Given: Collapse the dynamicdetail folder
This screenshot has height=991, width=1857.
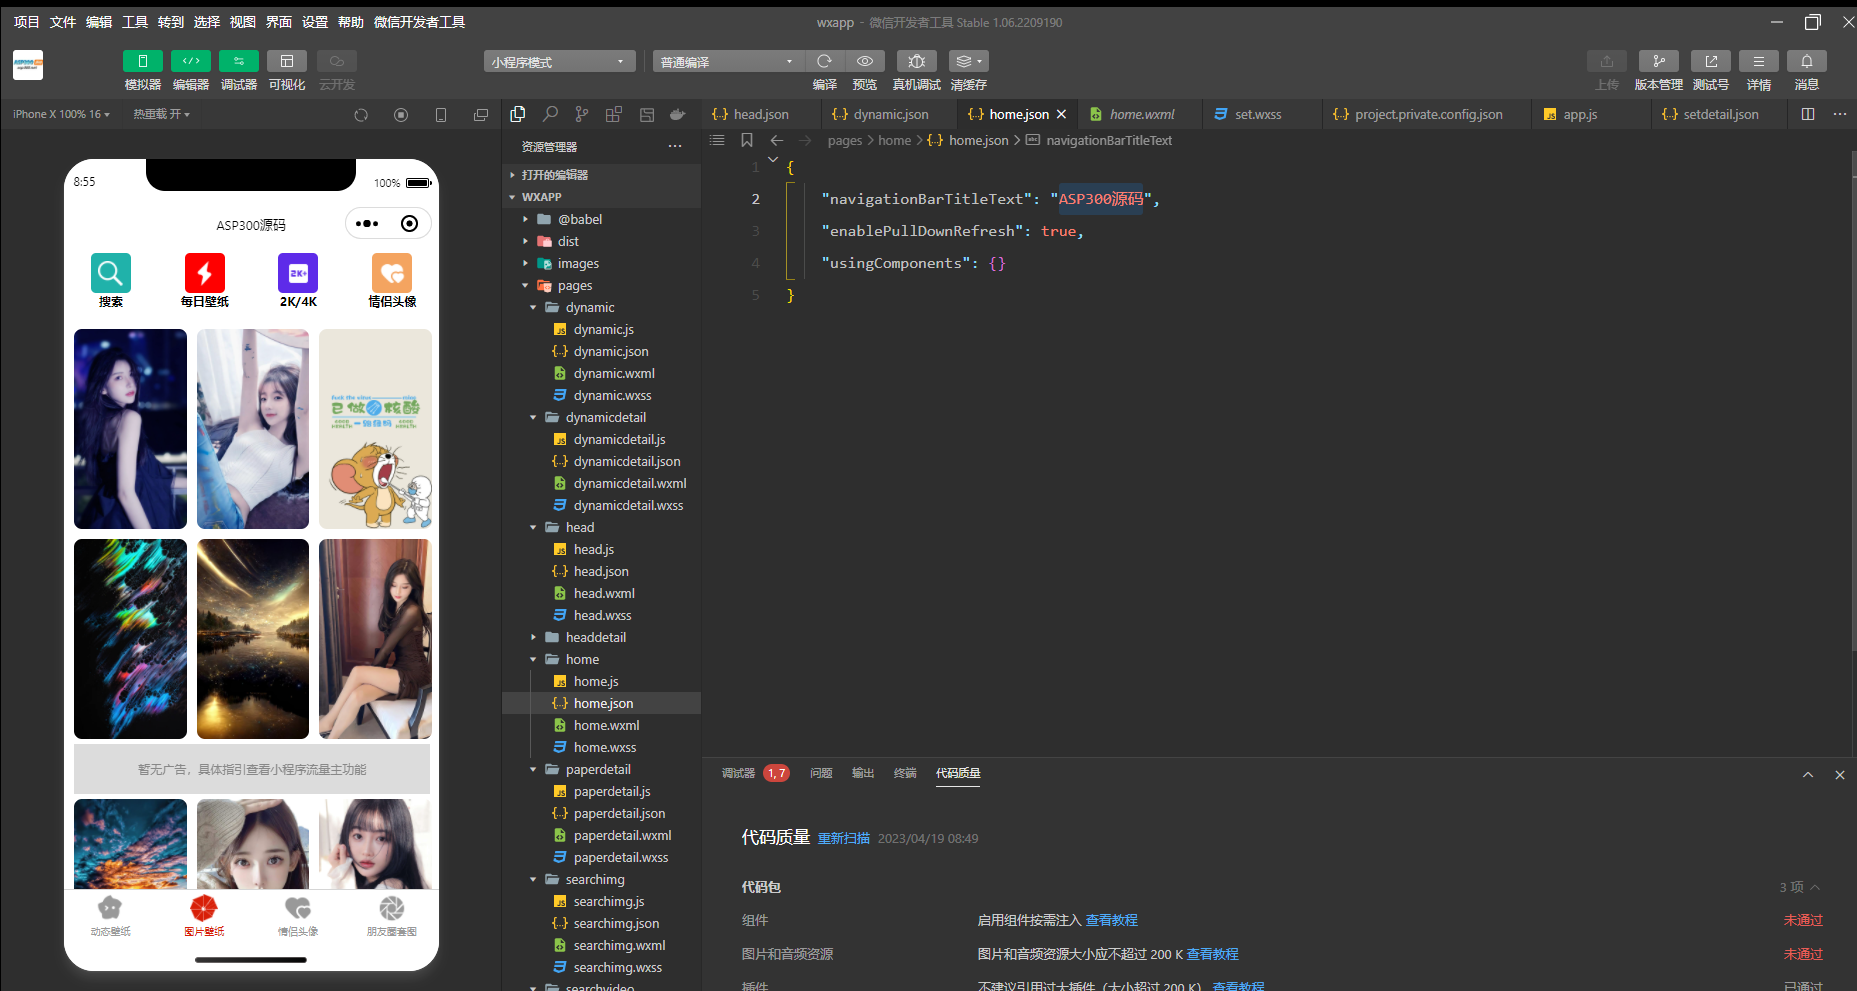Looking at the screenshot, I should click(x=533, y=418).
